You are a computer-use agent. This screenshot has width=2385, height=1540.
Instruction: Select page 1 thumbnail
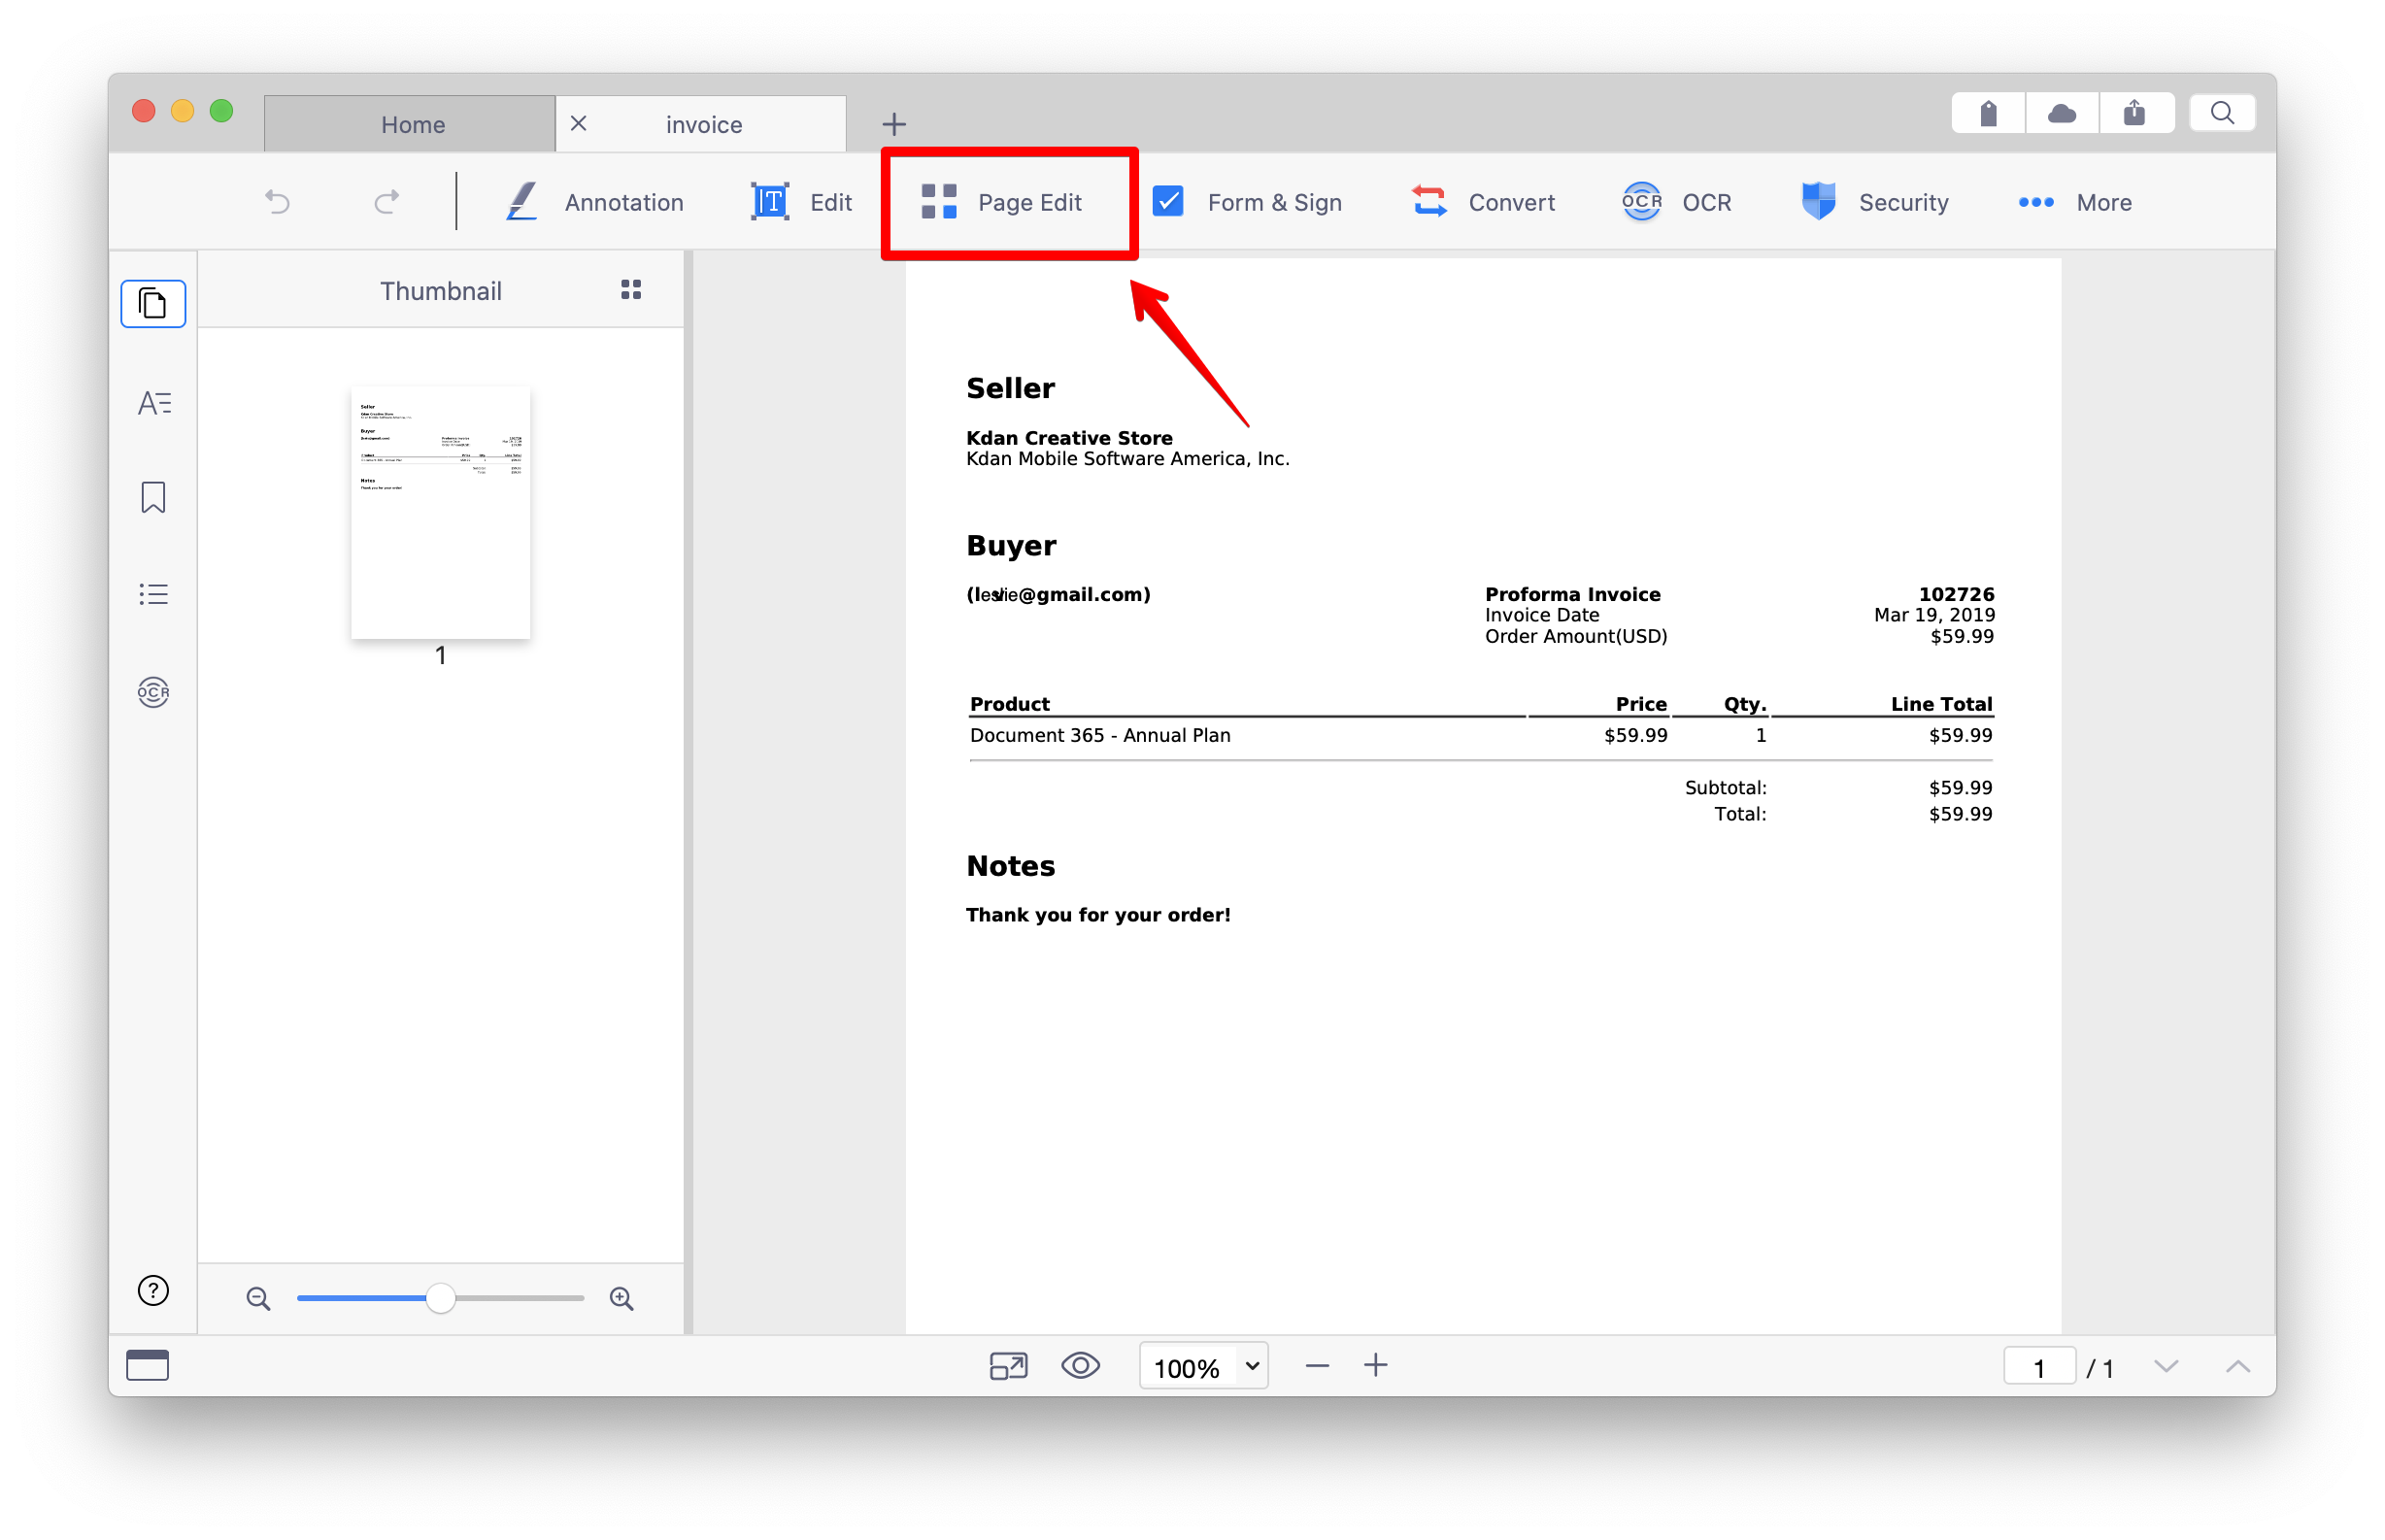[x=441, y=512]
